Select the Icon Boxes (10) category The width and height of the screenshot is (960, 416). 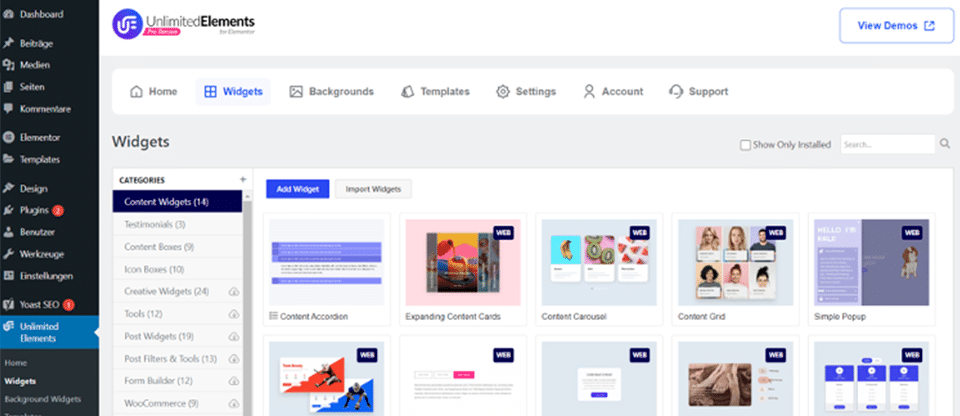click(x=178, y=269)
